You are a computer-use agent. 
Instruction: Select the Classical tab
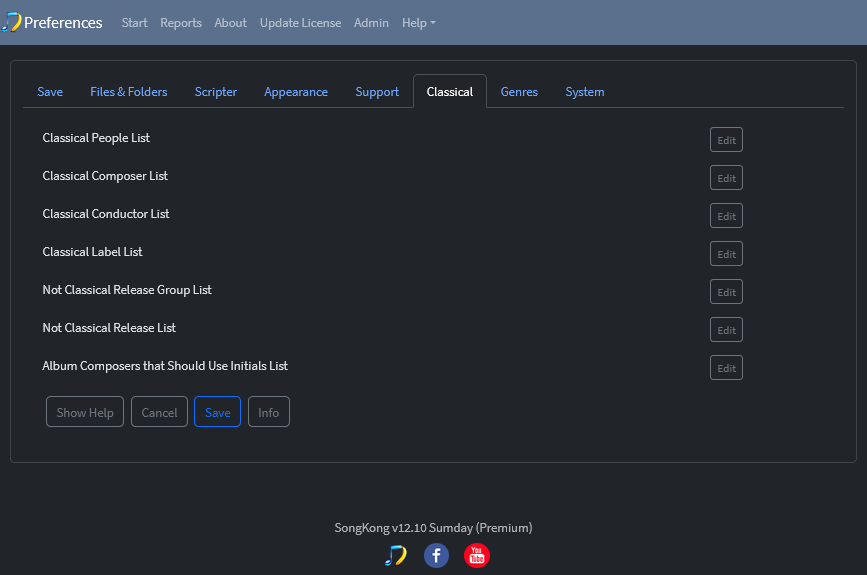click(x=450, y=92)
